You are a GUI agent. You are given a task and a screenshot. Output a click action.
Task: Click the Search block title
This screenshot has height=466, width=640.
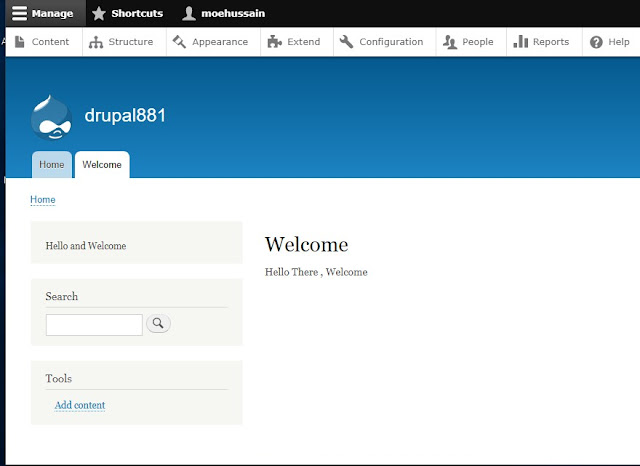coord(62,296)
